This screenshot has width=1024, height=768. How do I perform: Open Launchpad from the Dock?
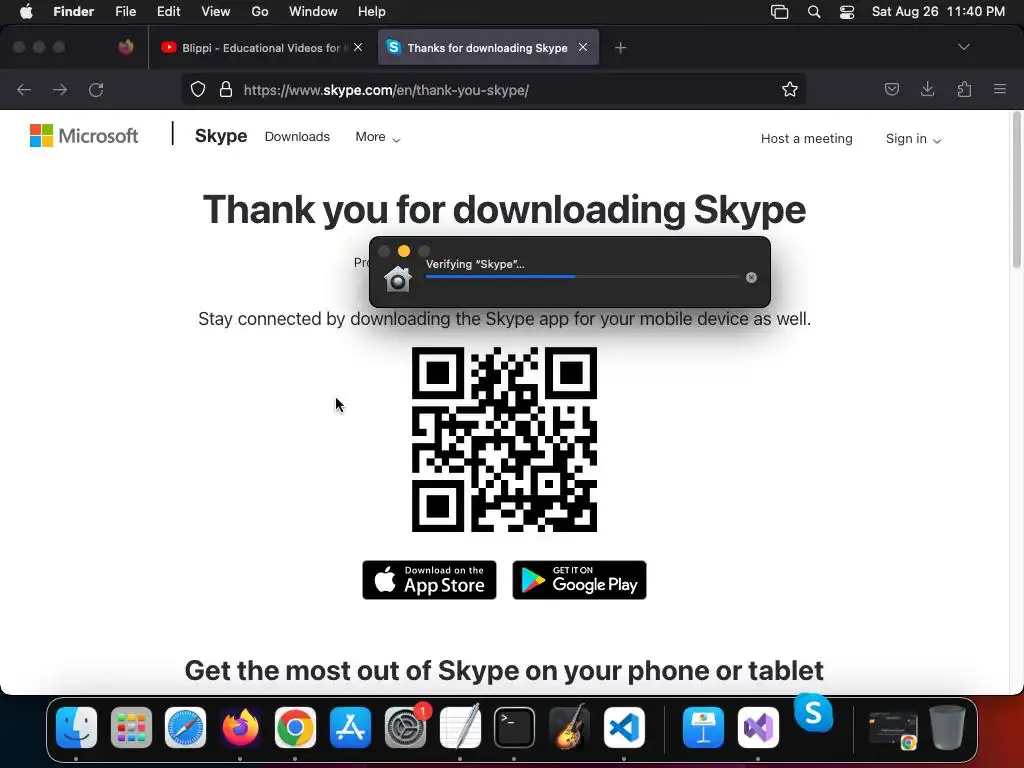tap(131, 728)
